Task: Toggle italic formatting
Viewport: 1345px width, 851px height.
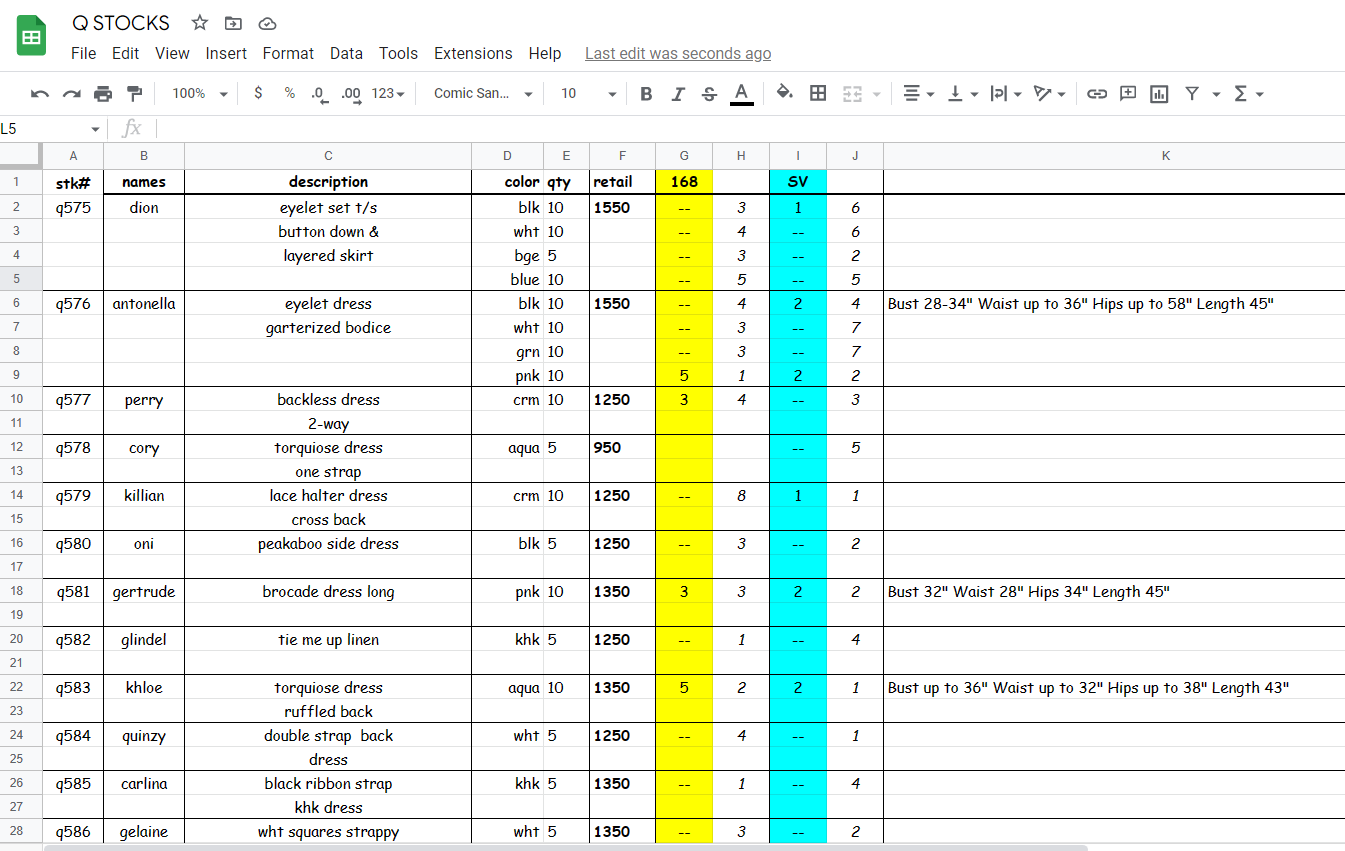Action: [678, 94]
